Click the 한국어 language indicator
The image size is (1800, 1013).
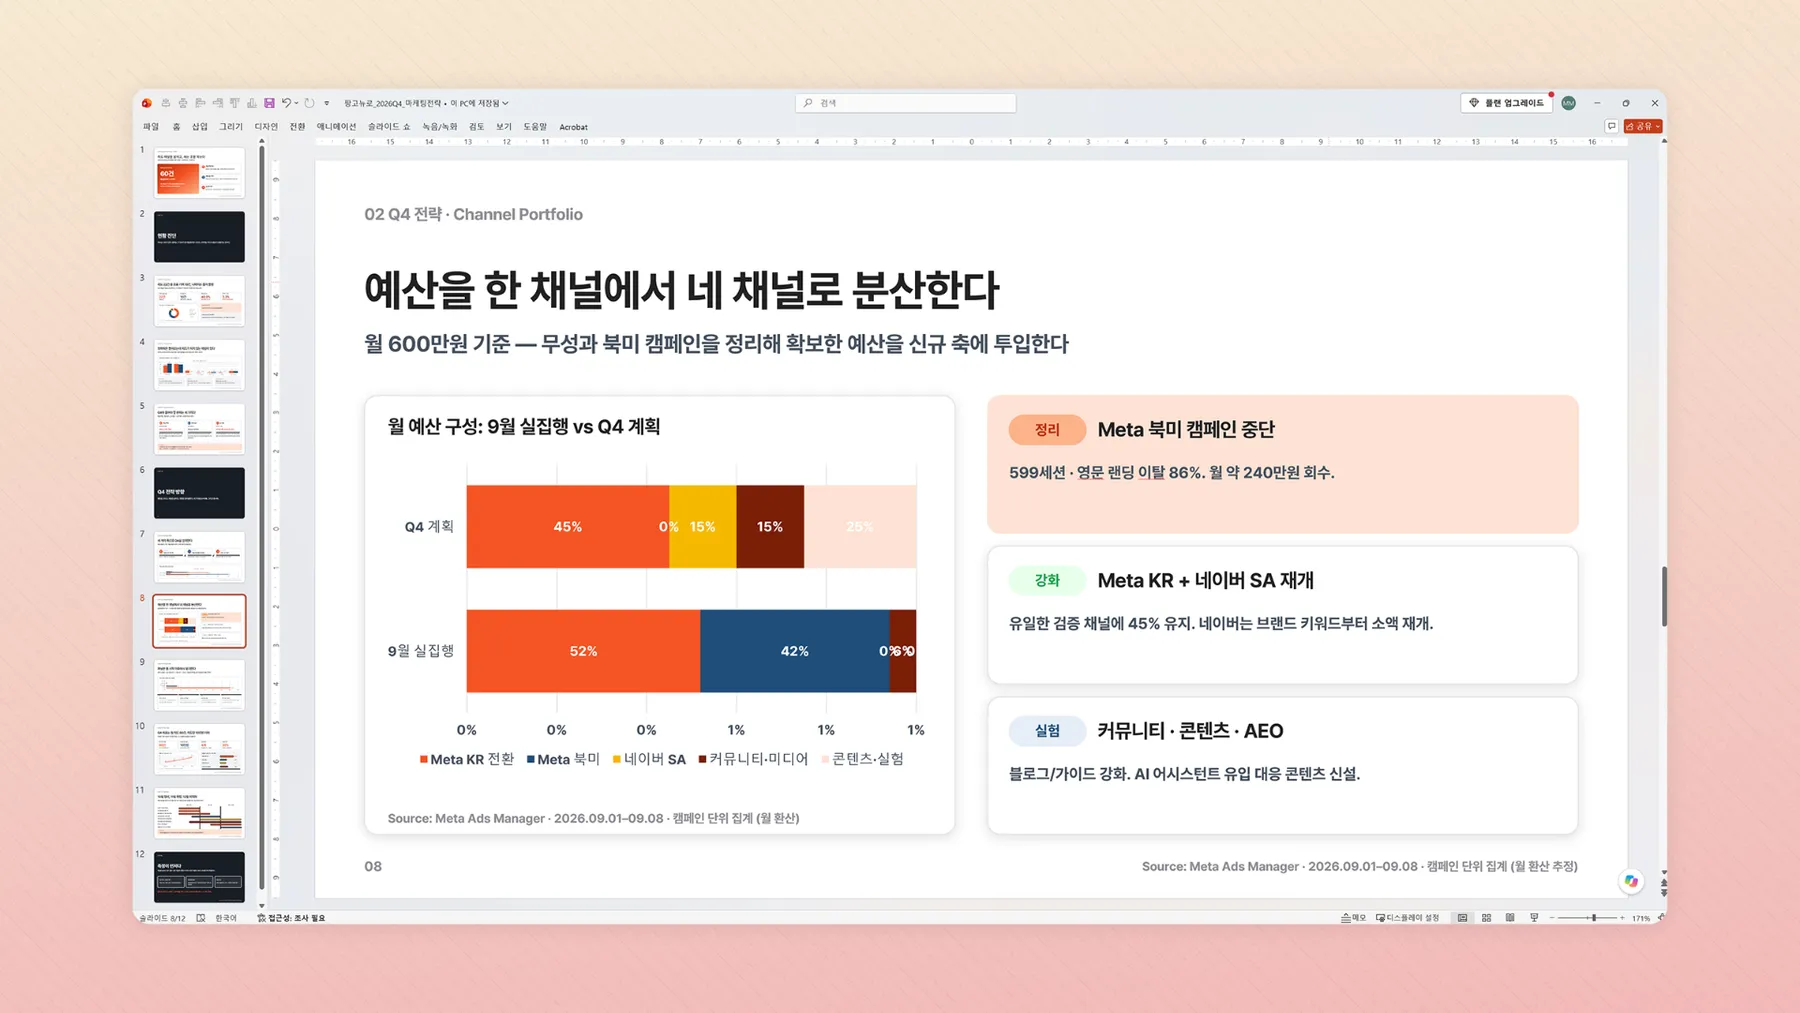226,918
